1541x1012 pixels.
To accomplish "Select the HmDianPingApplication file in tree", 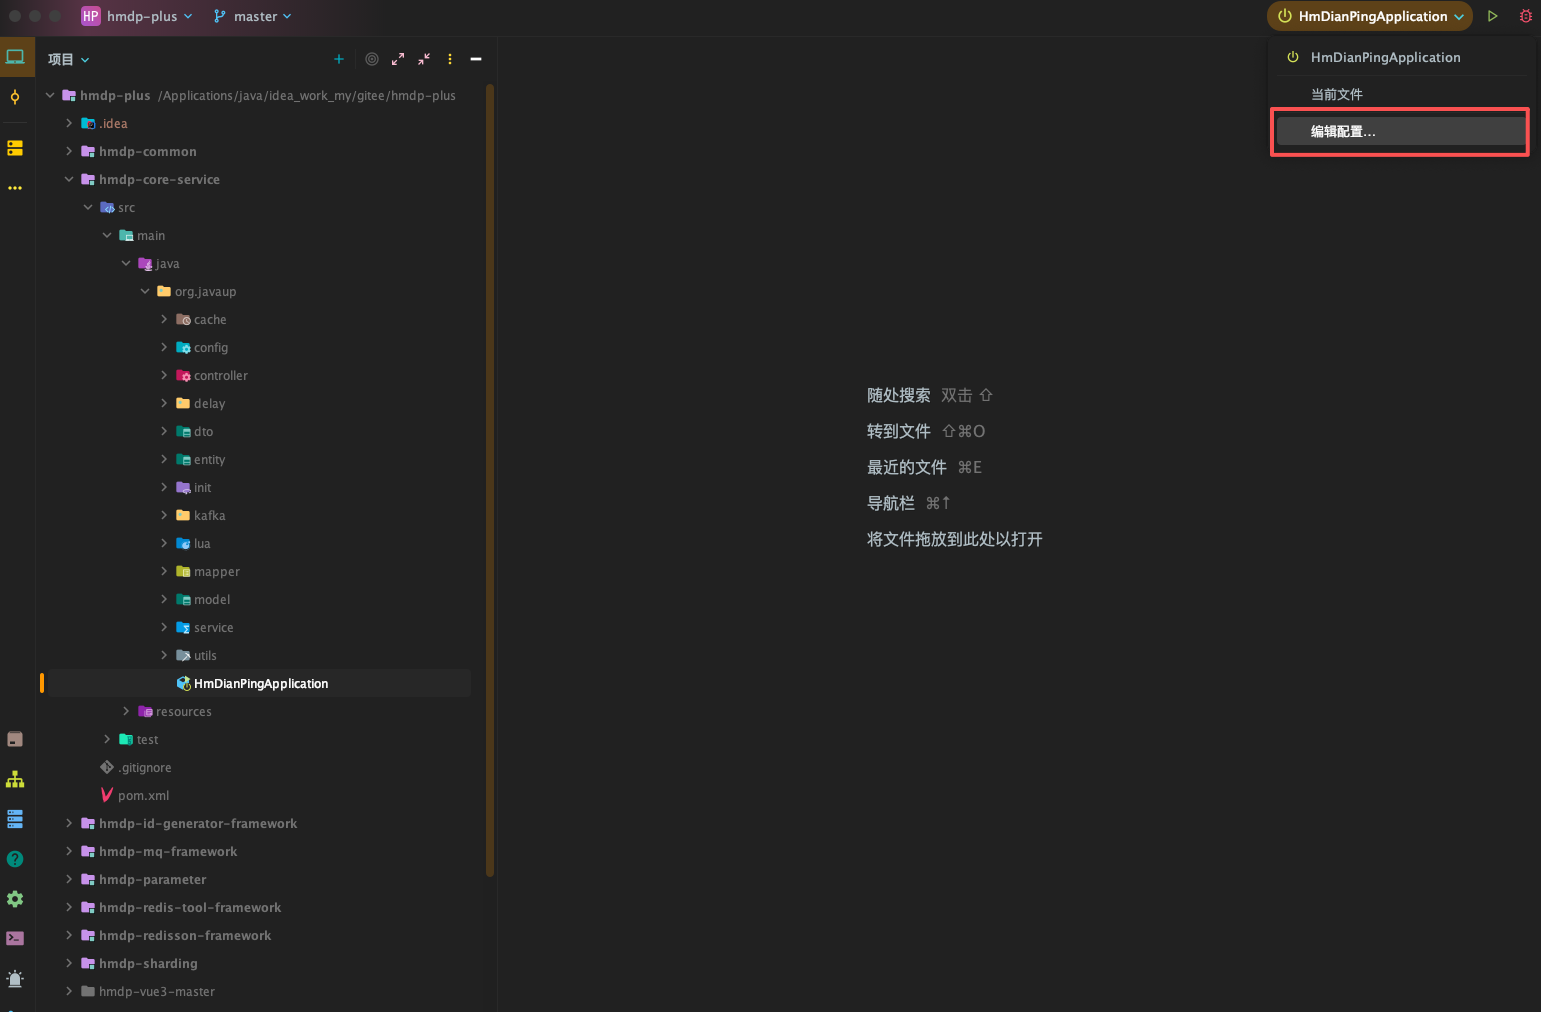I will 260,683.
